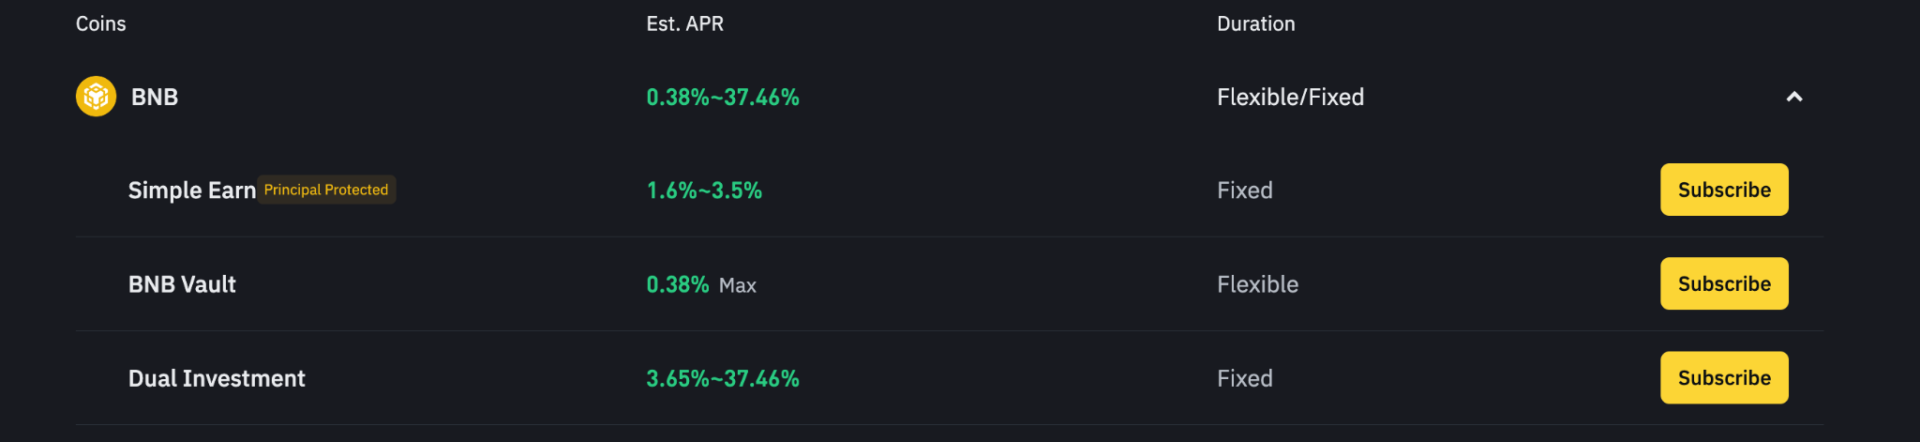Click the 3.65%~37.46% Dual Investment APR
This screenshot has height=442, width=1920.
click(723, 379)
